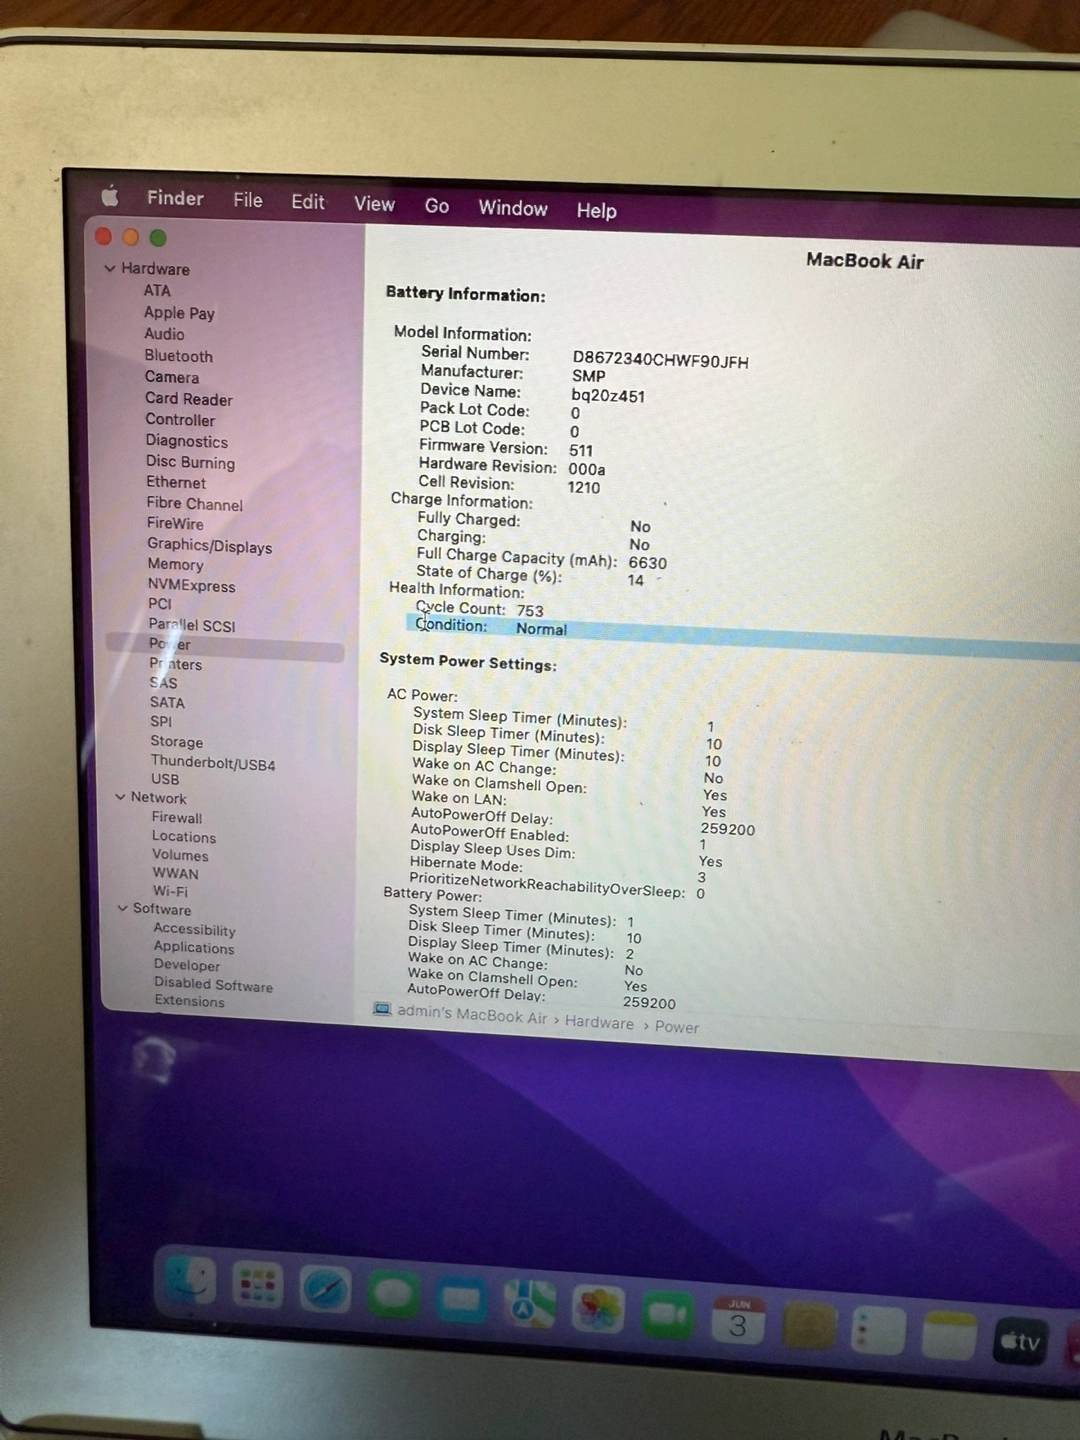1080x1440 pixels.
Task: Minimize window with yellow button
Action: [x=131, y=237]
